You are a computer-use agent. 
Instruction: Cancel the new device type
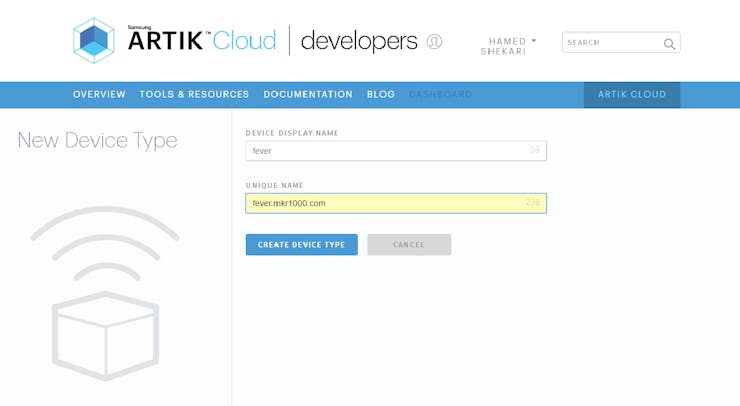[409, 245]
